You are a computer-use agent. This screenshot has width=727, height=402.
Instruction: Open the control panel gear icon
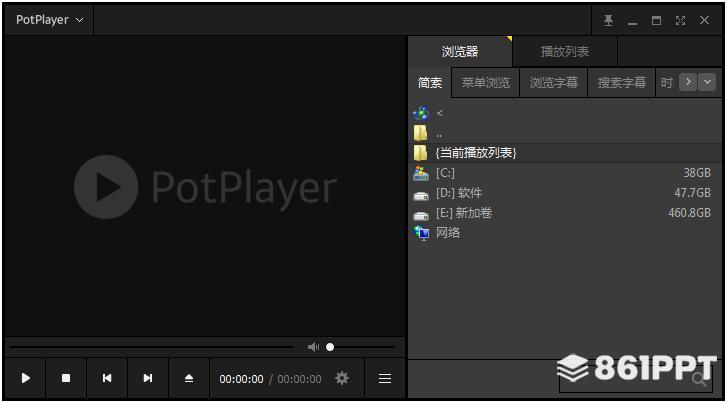pyautogui.click(x=342, y=378)
